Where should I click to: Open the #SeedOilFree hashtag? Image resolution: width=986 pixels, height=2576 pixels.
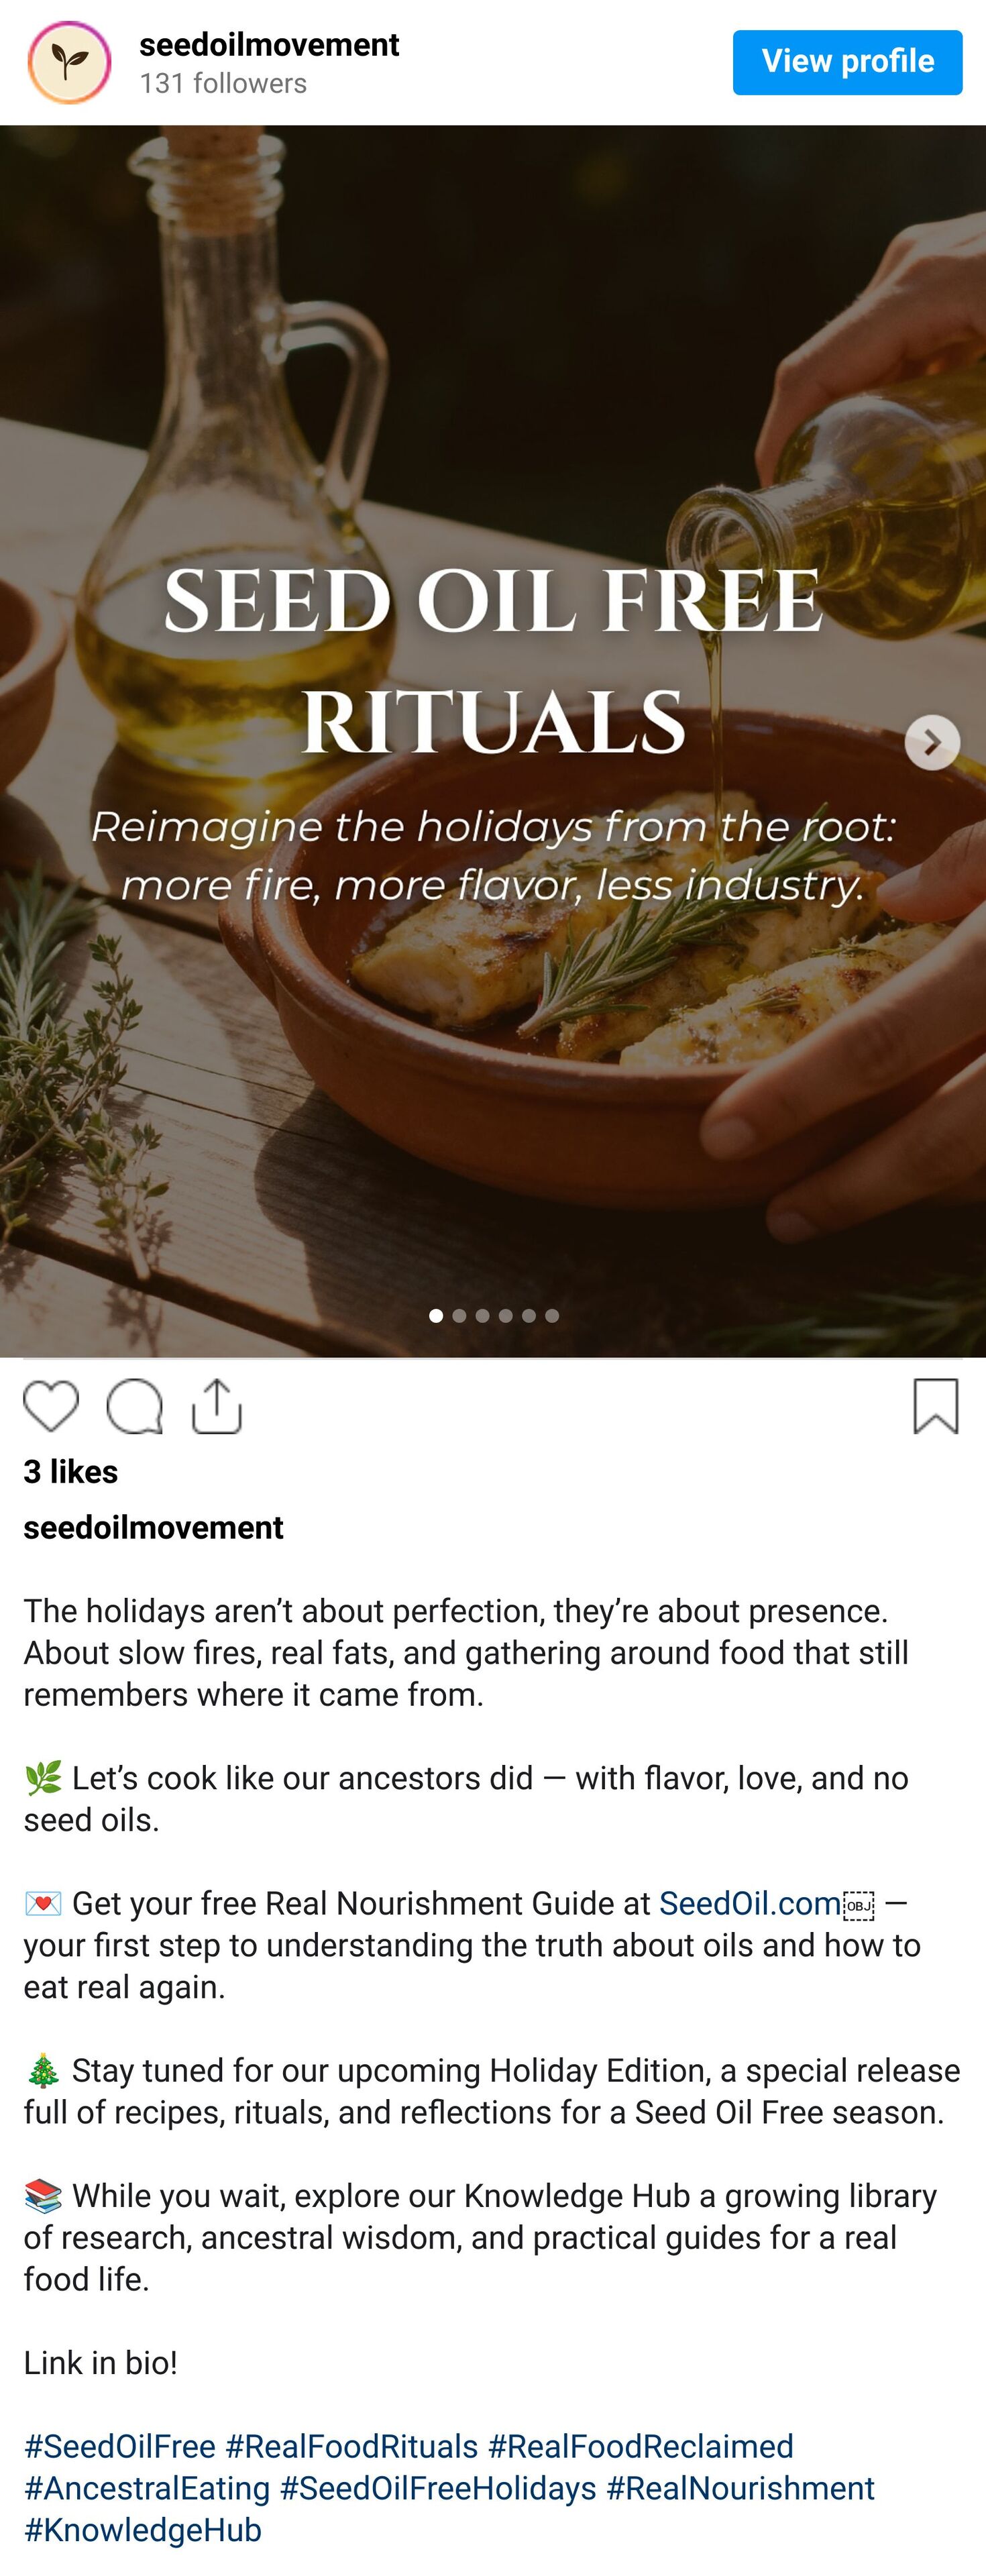coord(120,2446)
